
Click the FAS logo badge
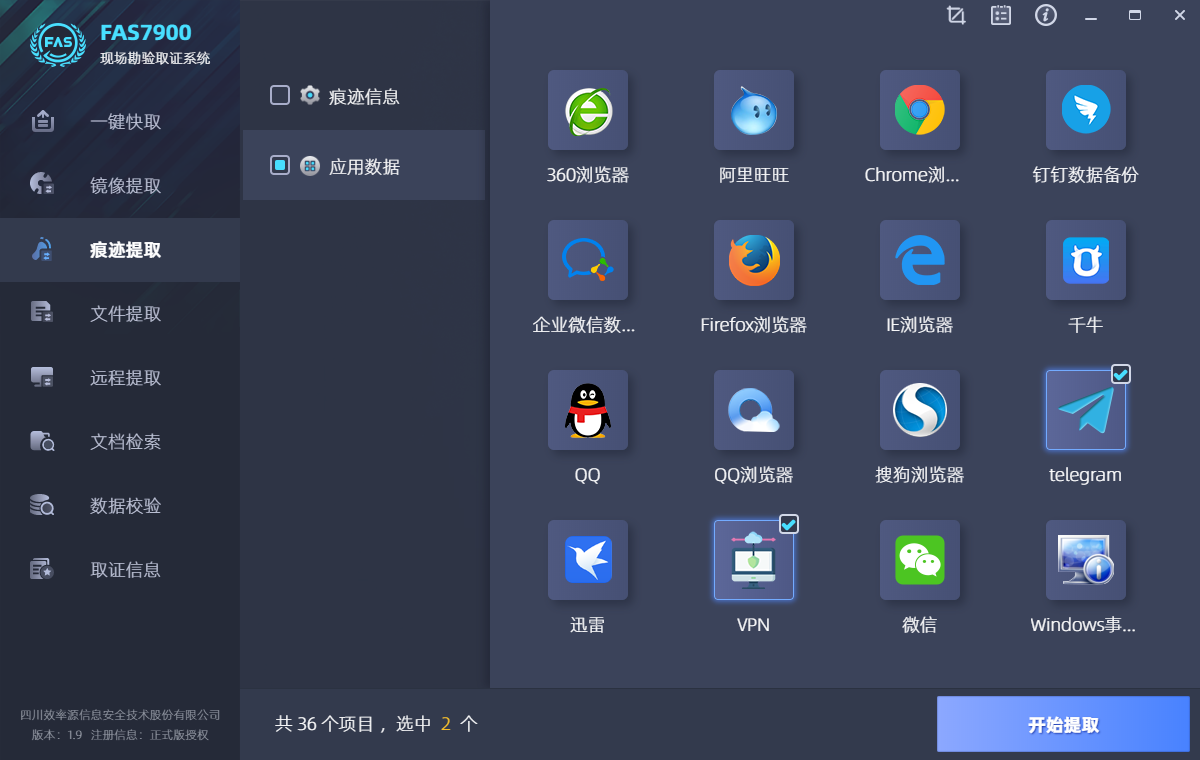tap(58, 44)
